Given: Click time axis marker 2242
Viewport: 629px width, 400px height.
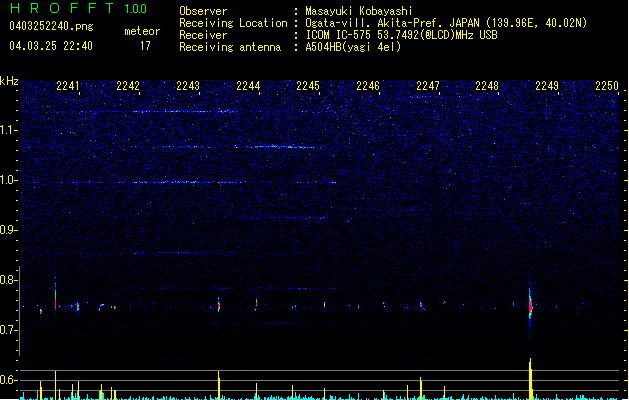Looking at the screenshot, I should point(128,85).
